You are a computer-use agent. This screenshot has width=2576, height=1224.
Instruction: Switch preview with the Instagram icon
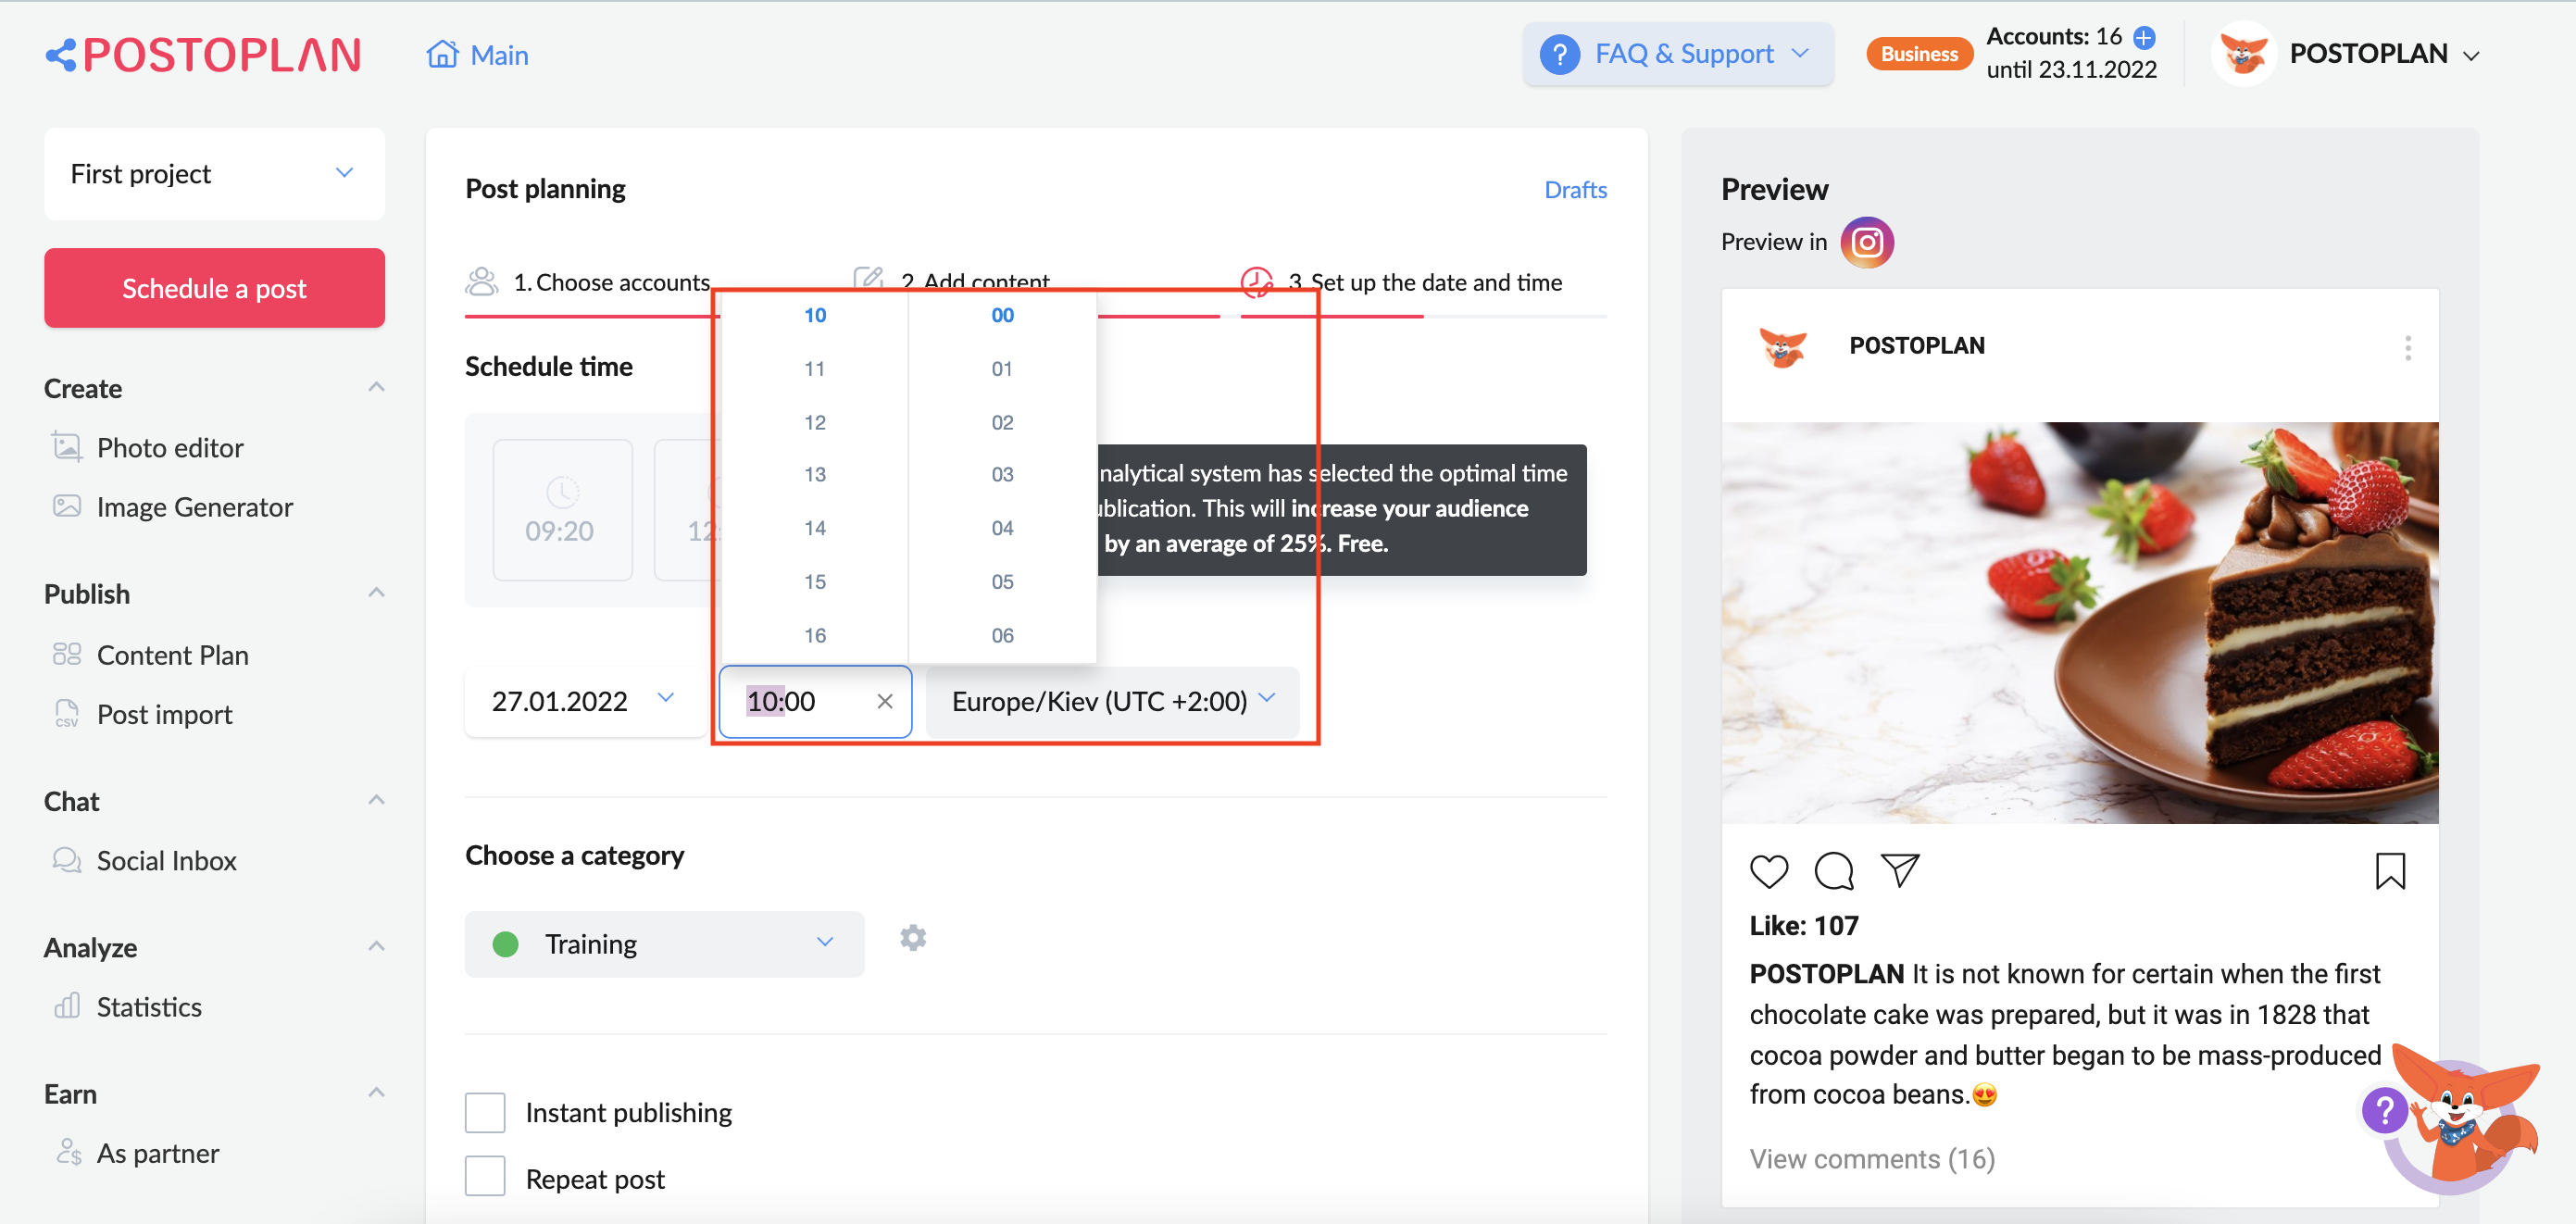point(1867,242)
